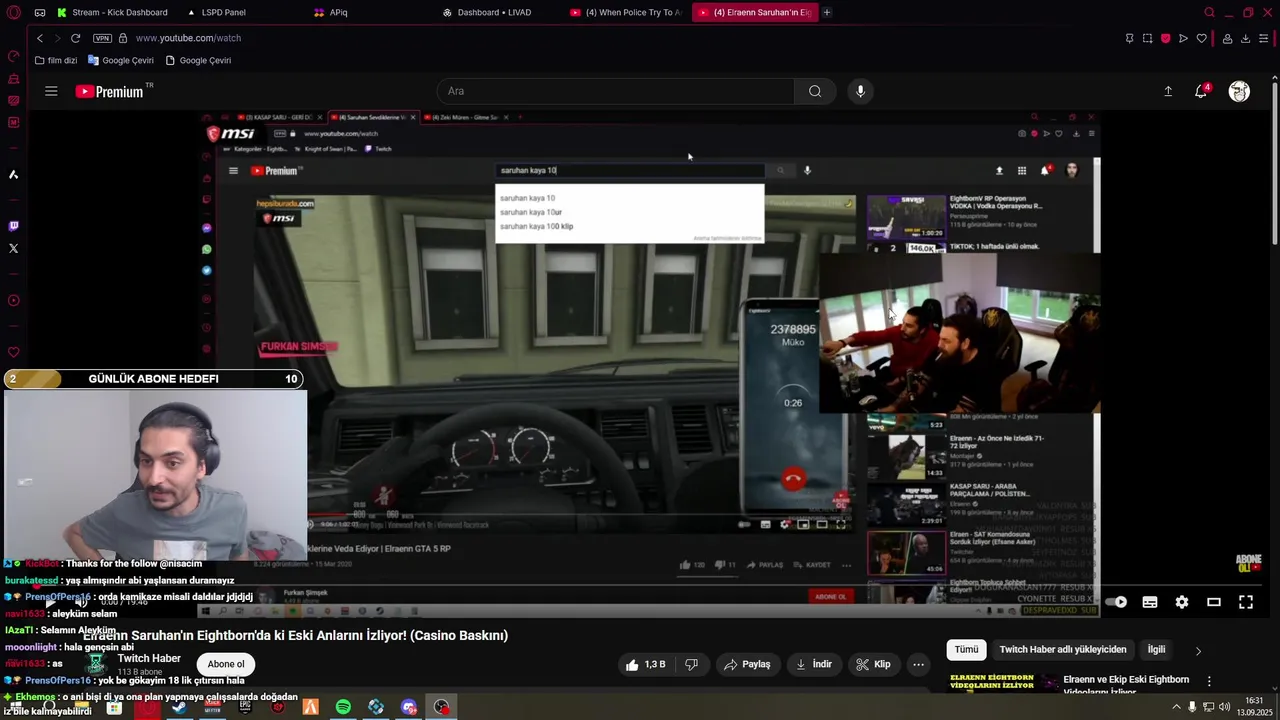Click the YouTube Ara search field

(615, 91)
